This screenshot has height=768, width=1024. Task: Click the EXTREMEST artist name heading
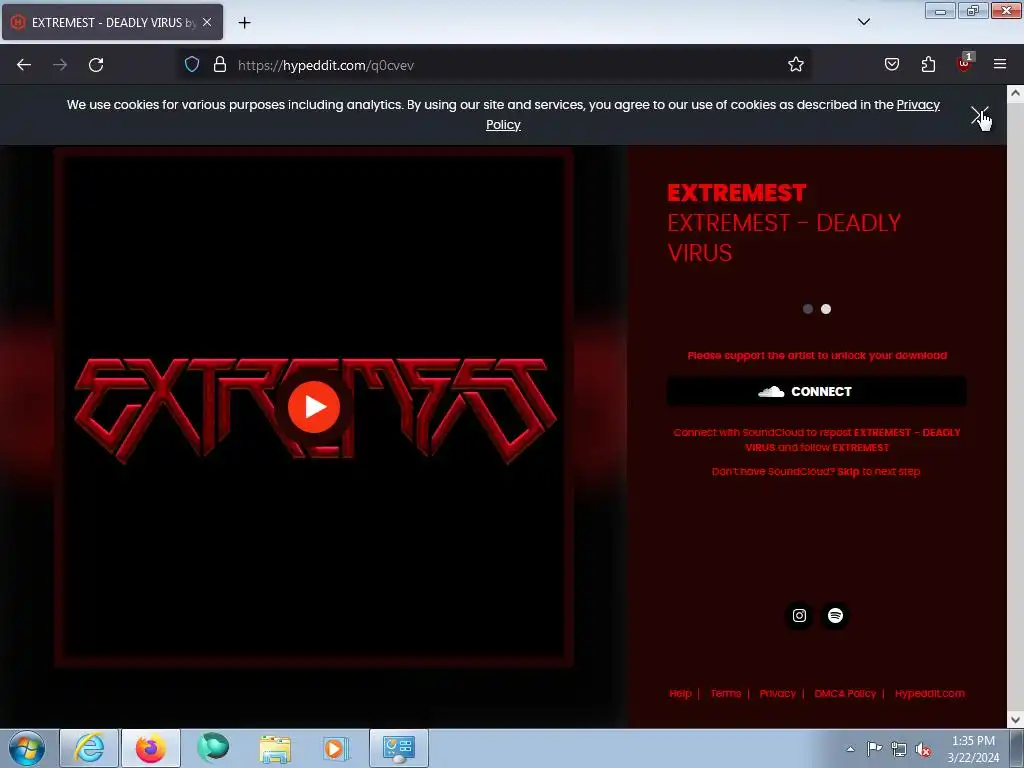point(737,193)
